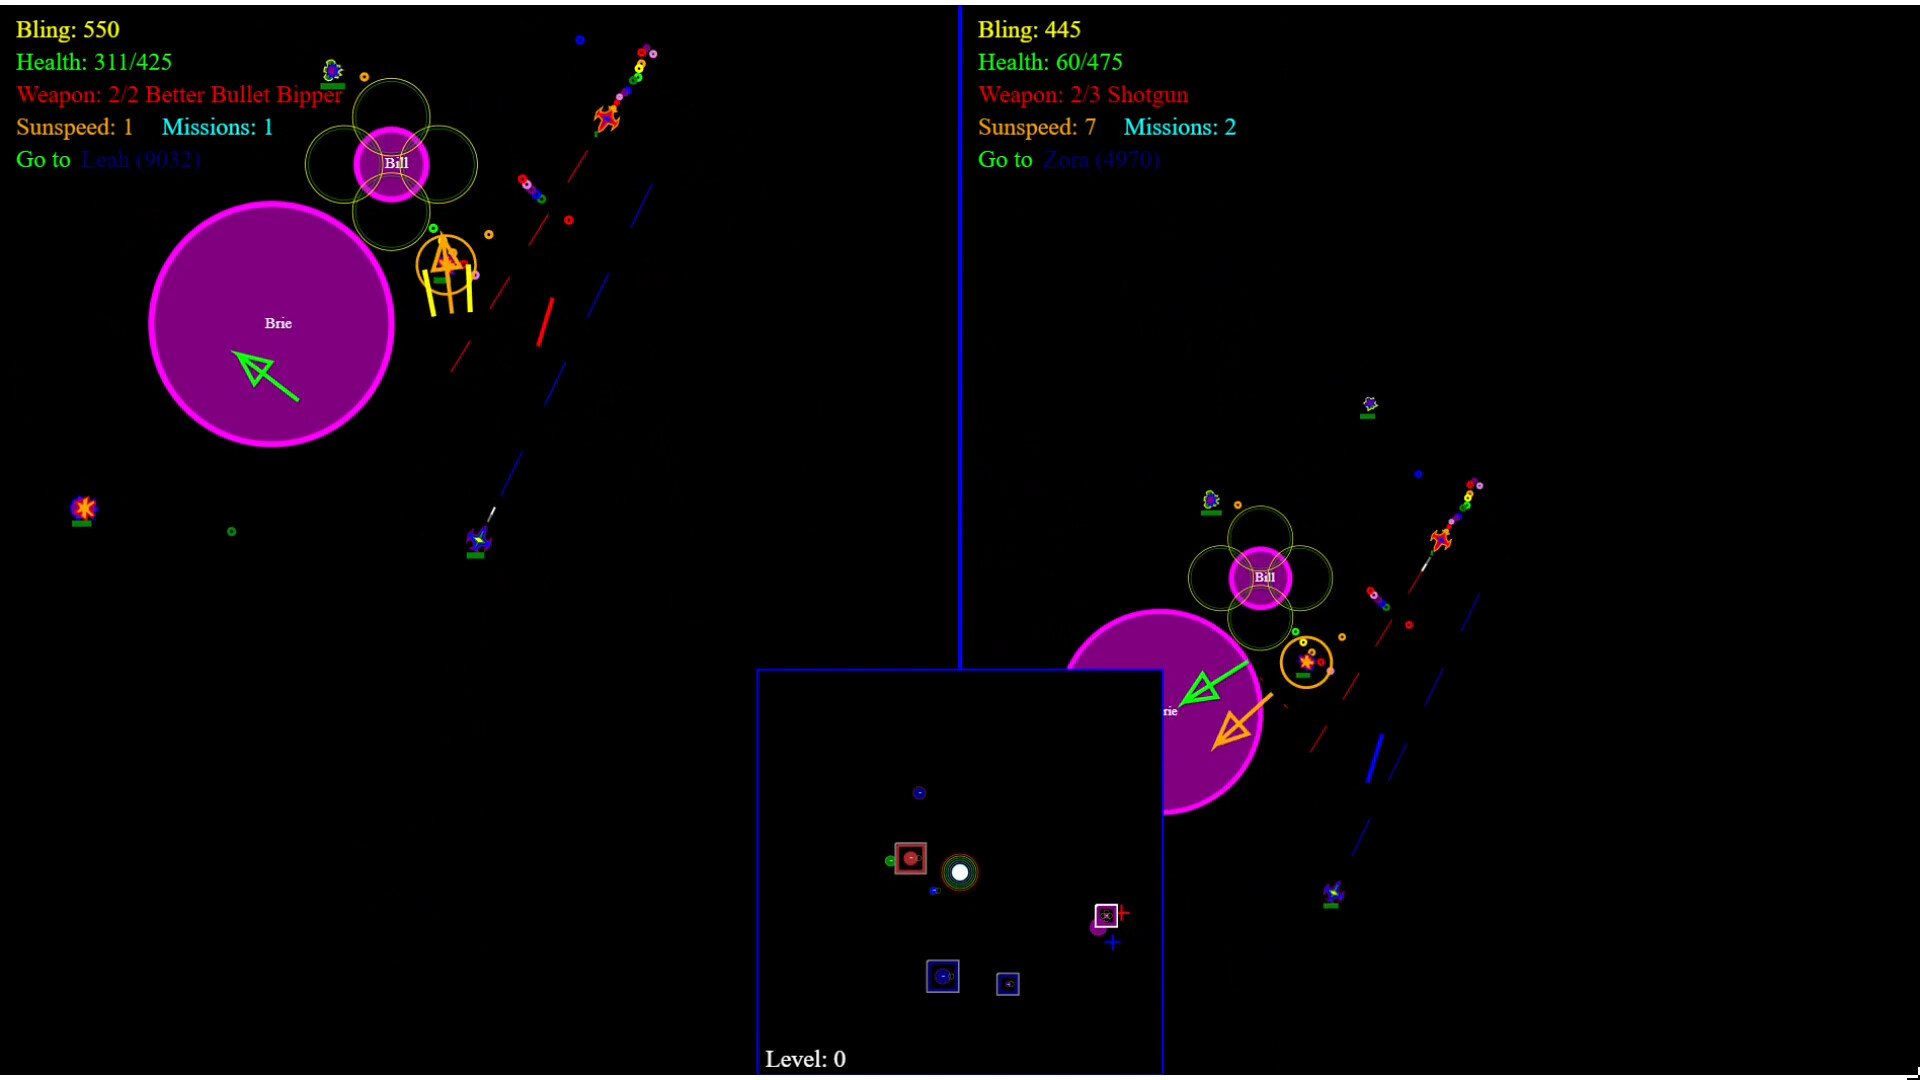Click the red-framed planet on the minimap
The image size is (1920, 1080).
tap(910, 858)
